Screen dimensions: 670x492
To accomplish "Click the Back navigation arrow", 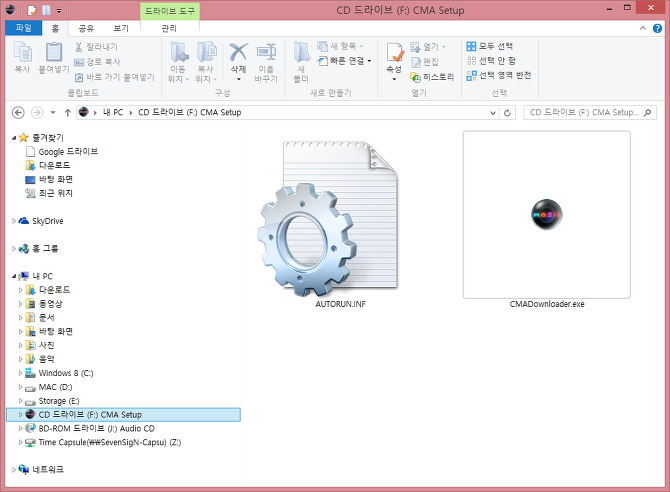I will click(18, 112).
